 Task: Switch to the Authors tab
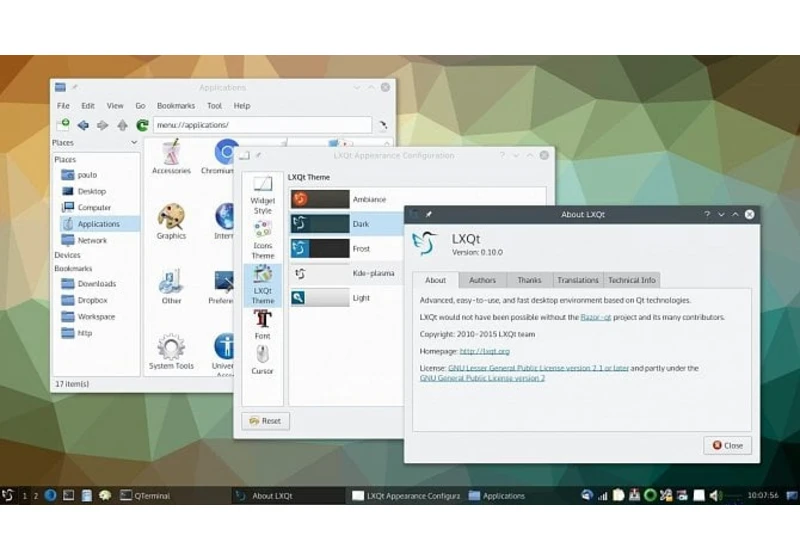[482, 280]
